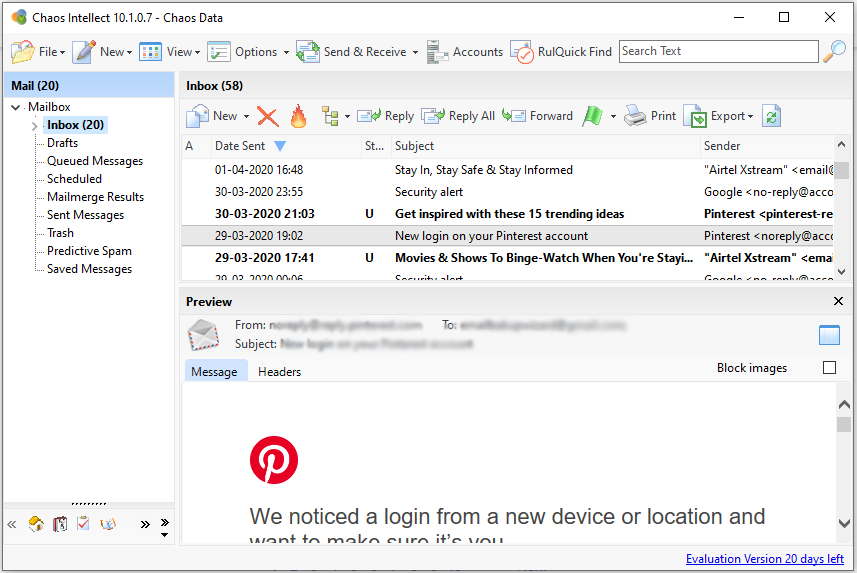The height and width of the screenshot is (573, 857).
Task: Open the File menu
Action: pos(38,52)
